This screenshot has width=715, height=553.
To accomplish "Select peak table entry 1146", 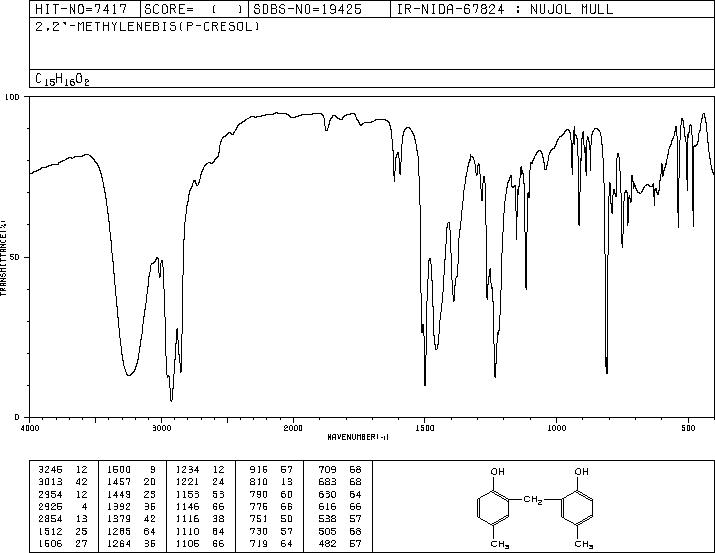I will click(x=187, y=506).
